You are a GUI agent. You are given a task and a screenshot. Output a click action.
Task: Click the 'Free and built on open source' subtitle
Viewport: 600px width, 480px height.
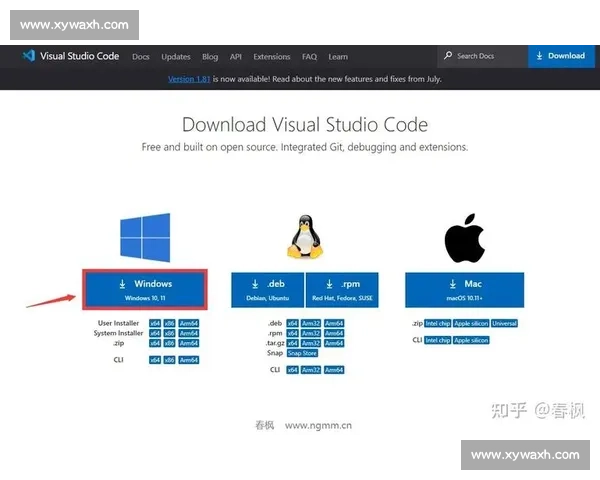pyautogui.click(x=305, y=147)
